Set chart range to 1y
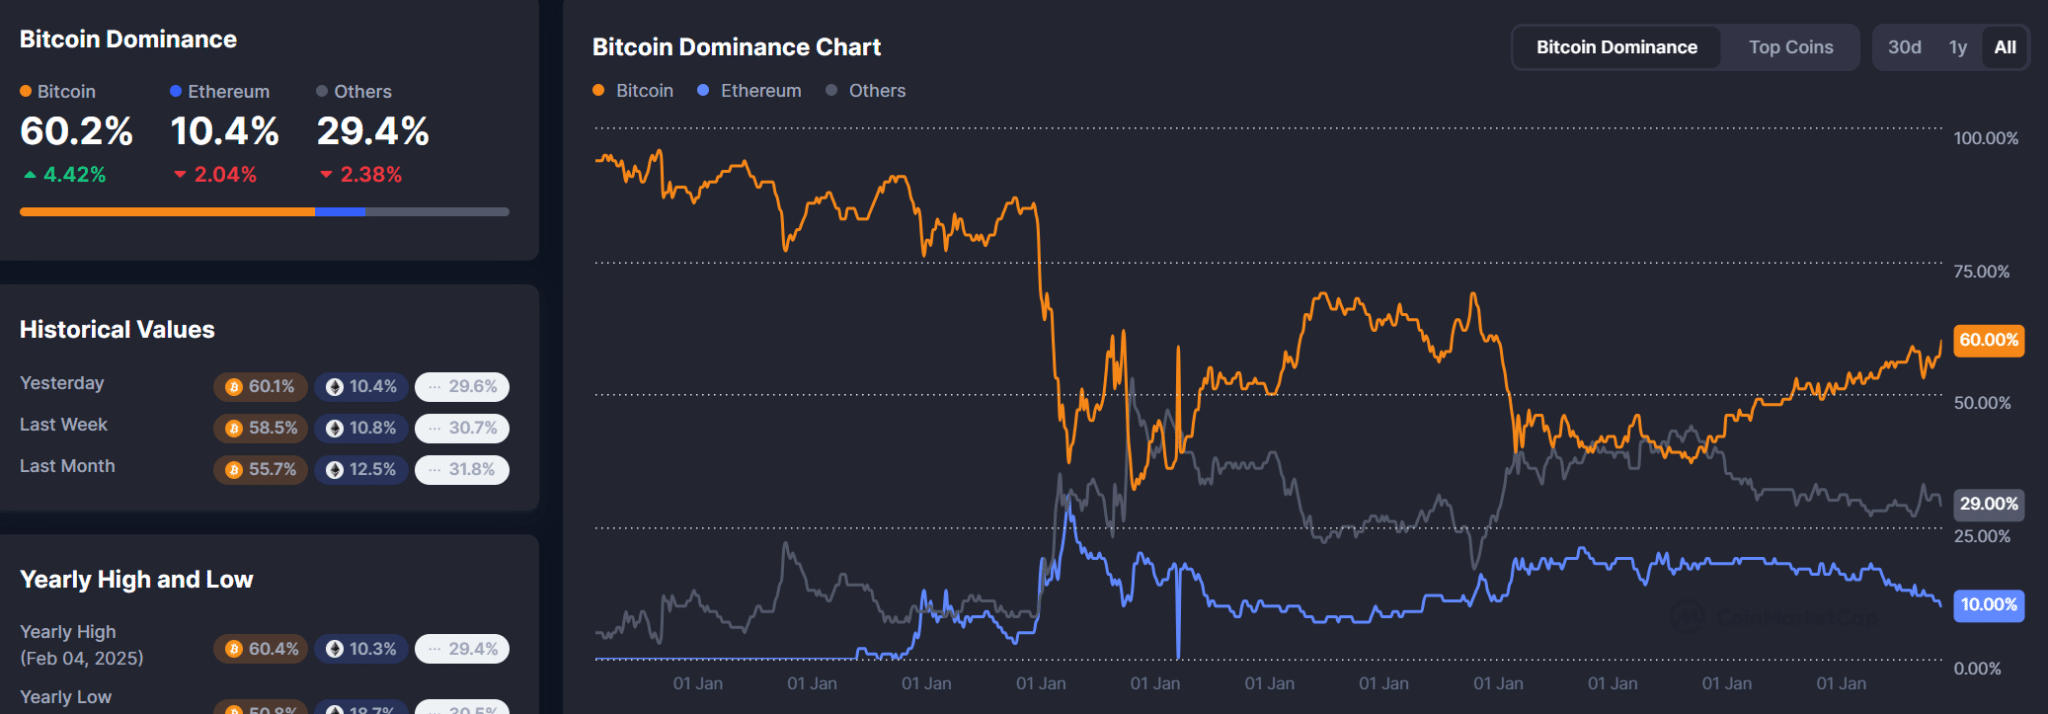Viewport: 2048px width, 714px height. click(x=1957, y=47)
